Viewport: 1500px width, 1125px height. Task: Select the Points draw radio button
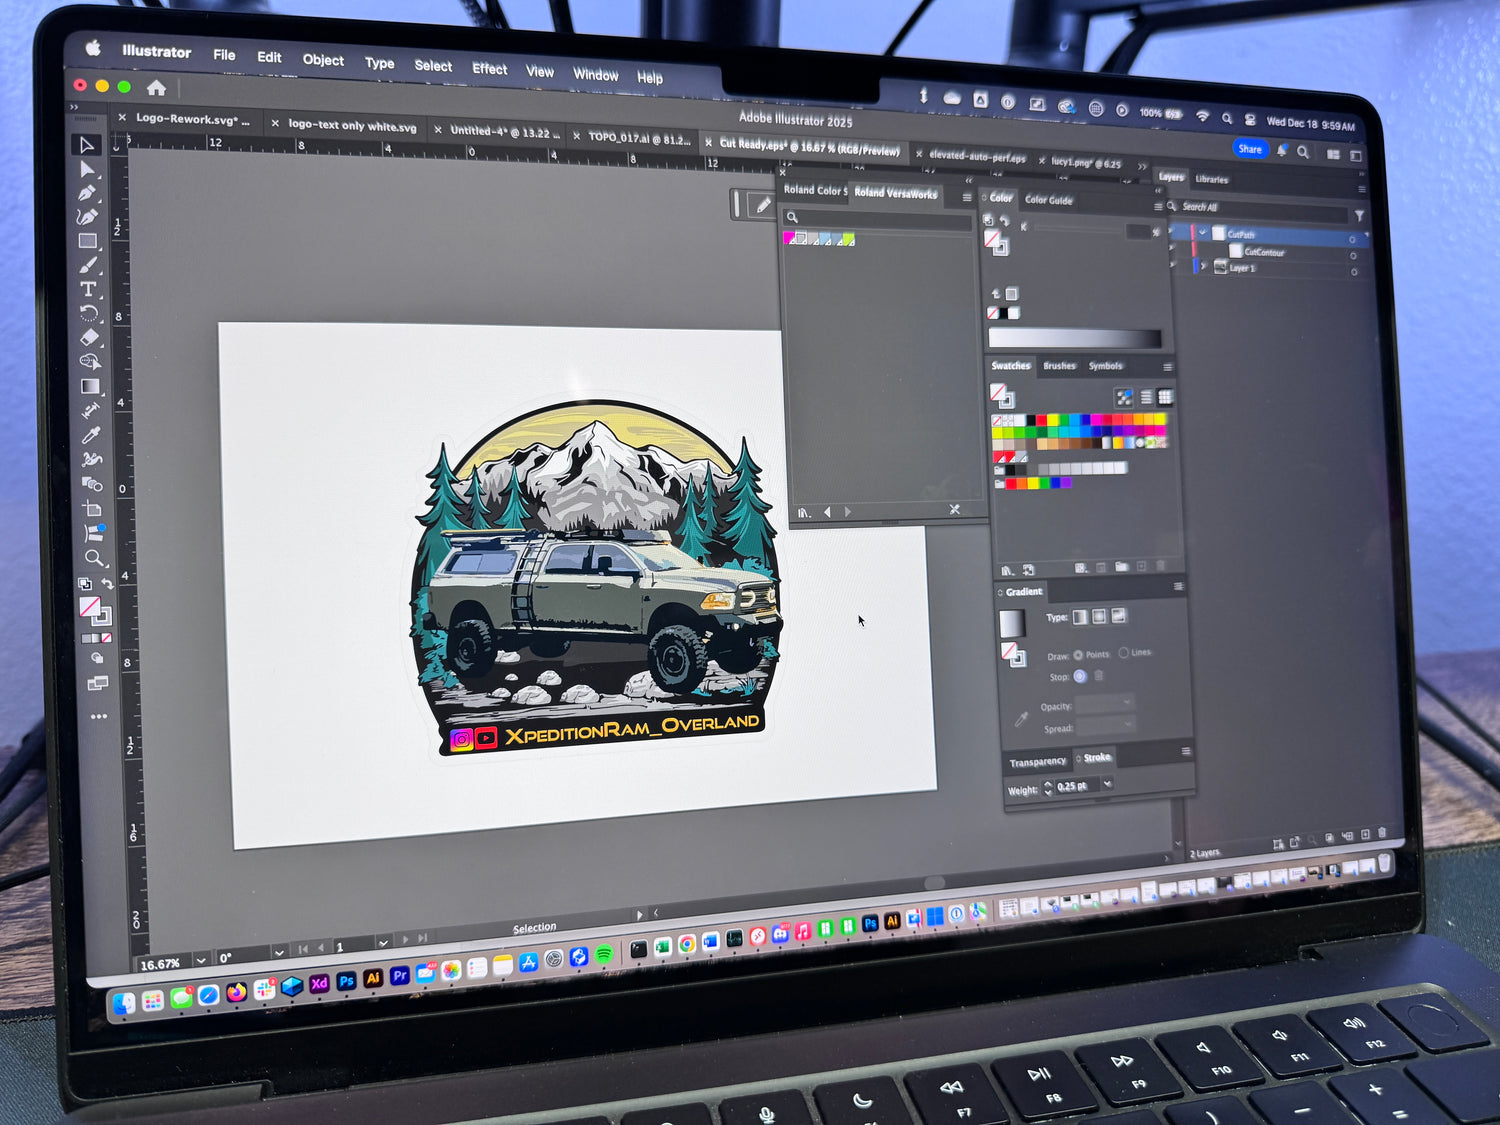tap(1078, 655)
